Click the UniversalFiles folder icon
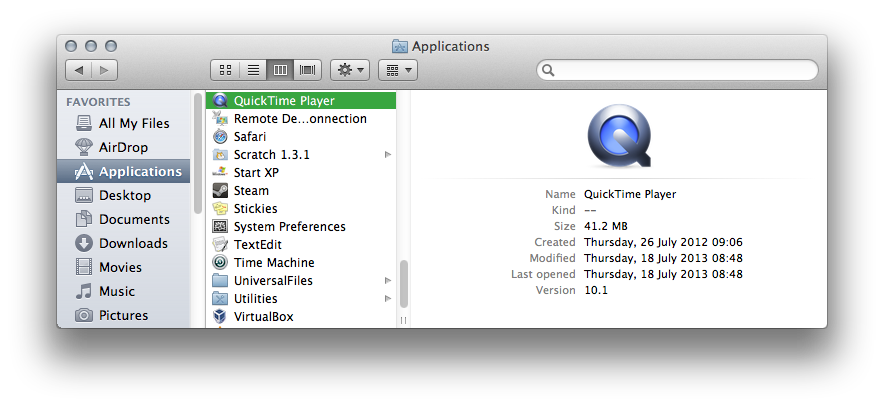Image resolution: width=884 pixels, height=407 pixels. 220,281
